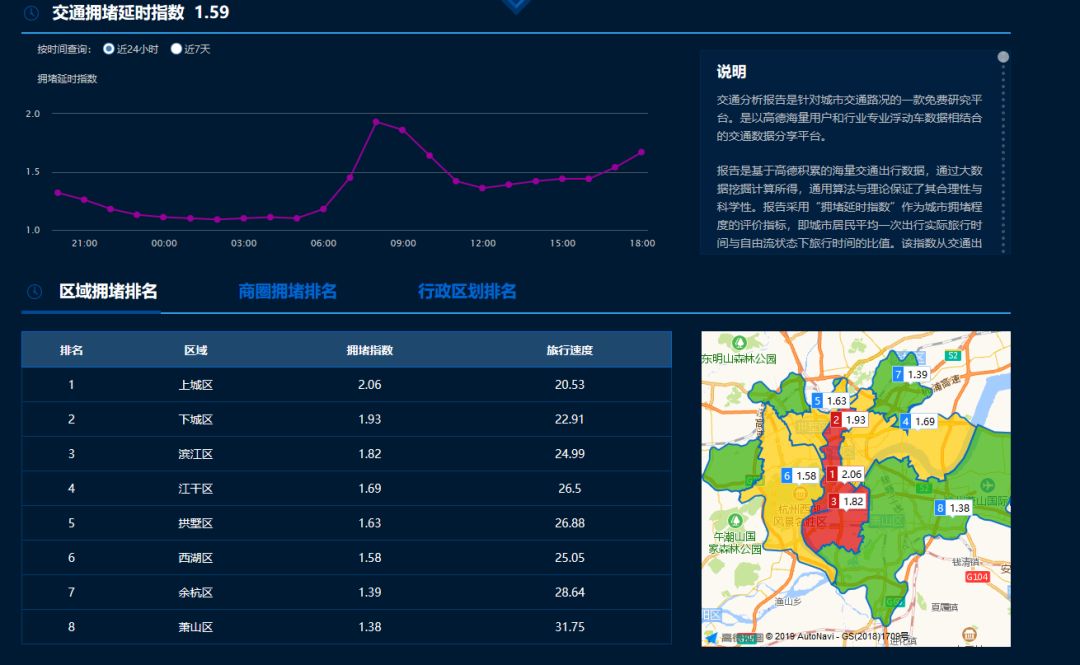Select the 近7天 radio button
Screen dimensions: 1080x665
pos(176,49)
